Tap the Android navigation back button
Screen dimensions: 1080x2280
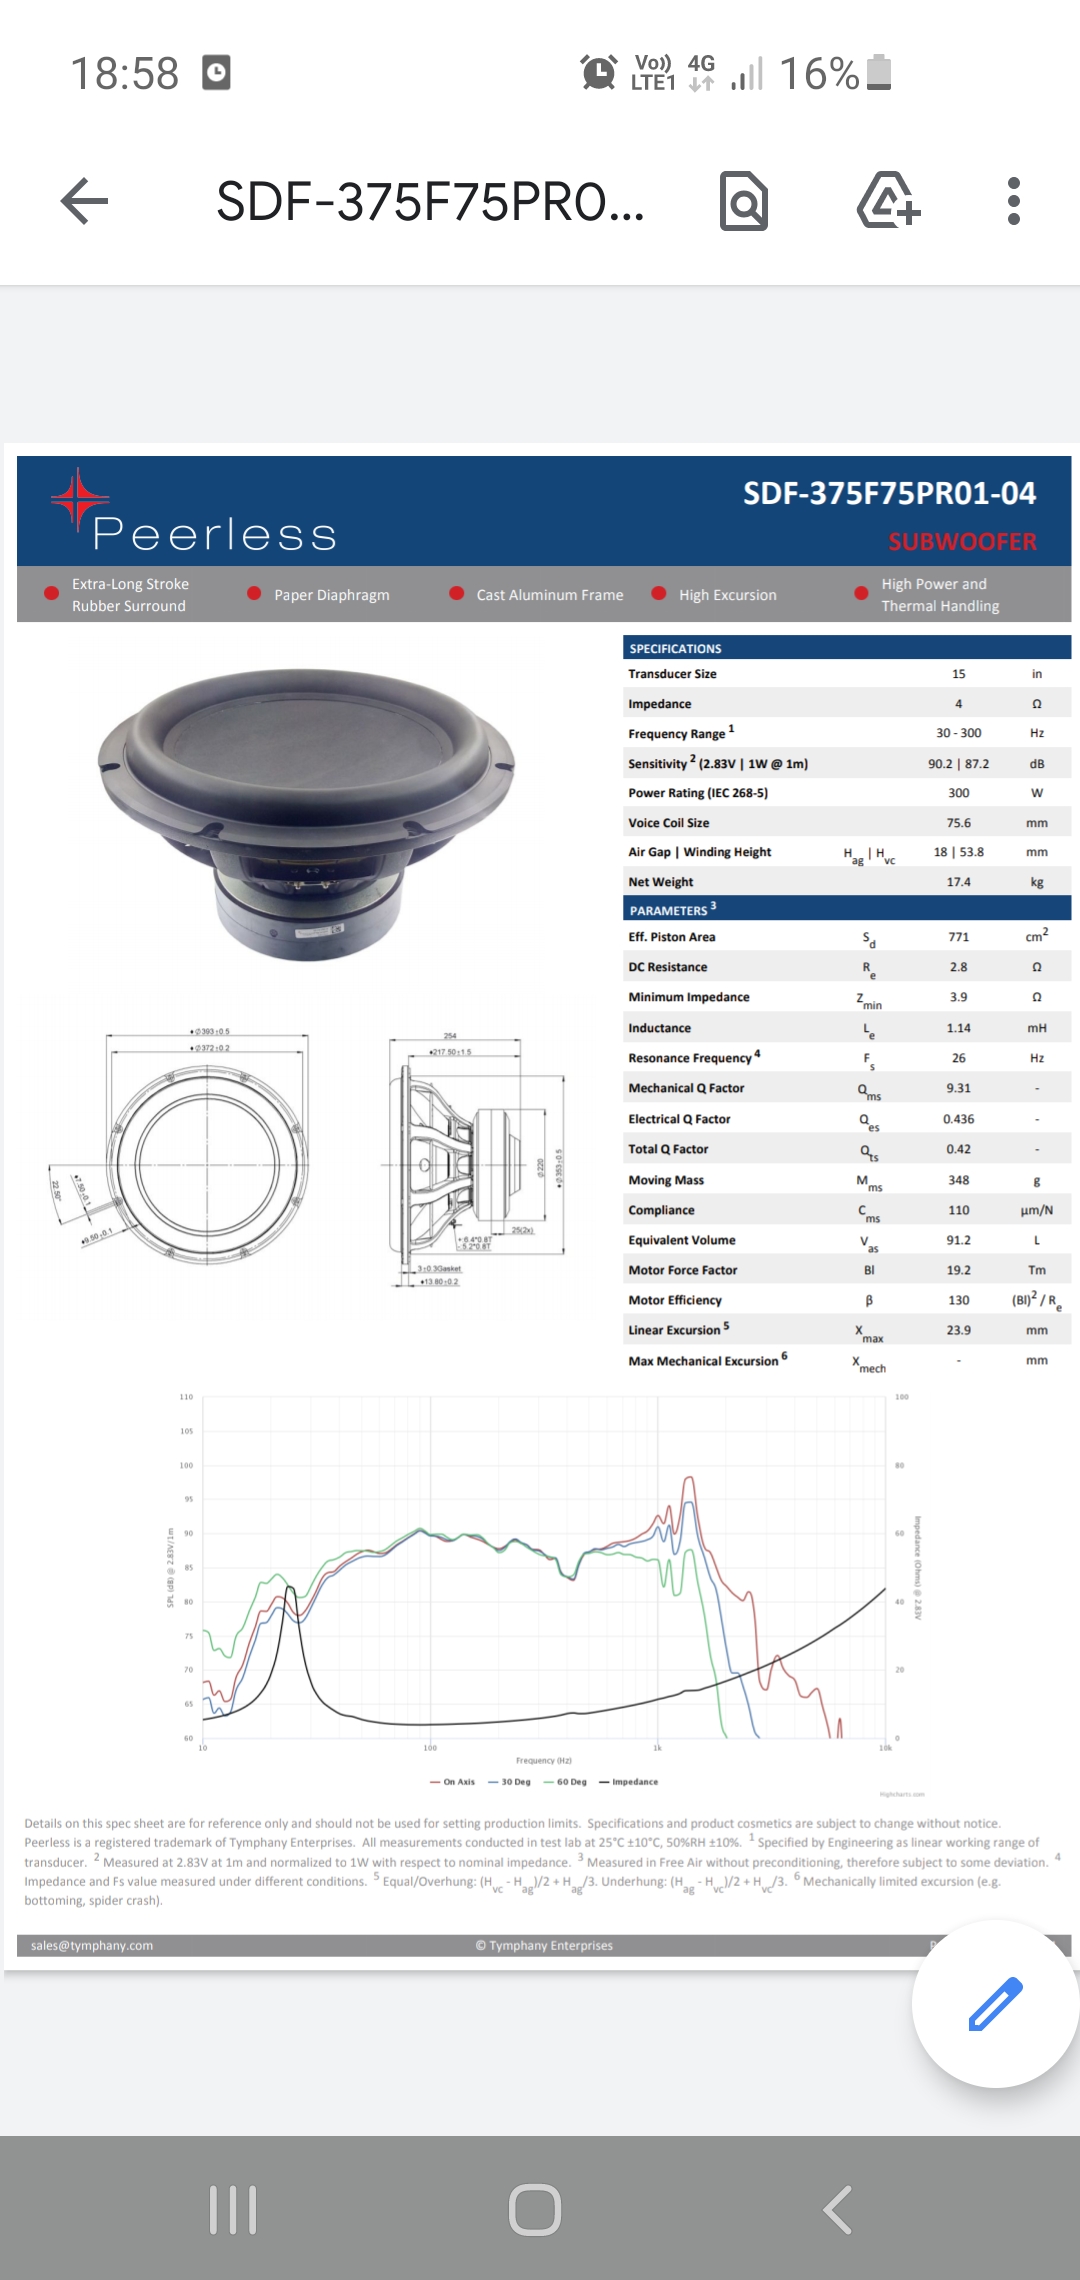tap(838, 2210)
